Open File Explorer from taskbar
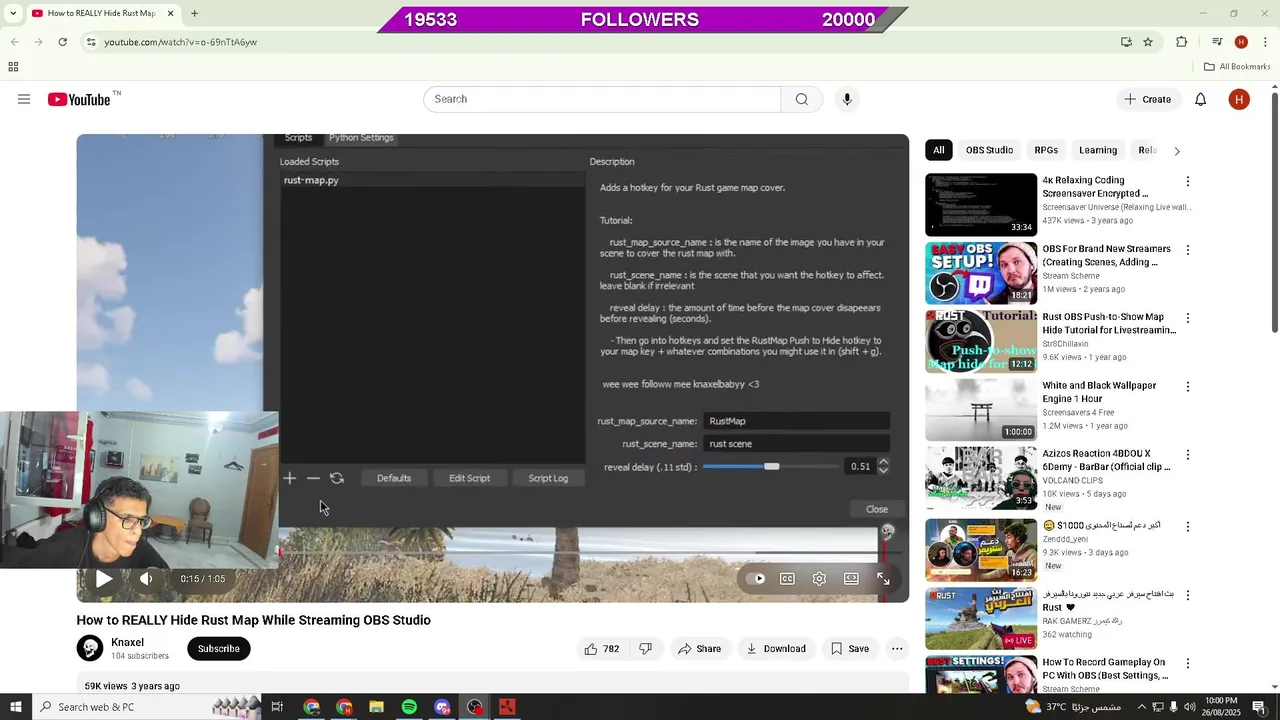The image size is (1280, 720). point(376,707)
